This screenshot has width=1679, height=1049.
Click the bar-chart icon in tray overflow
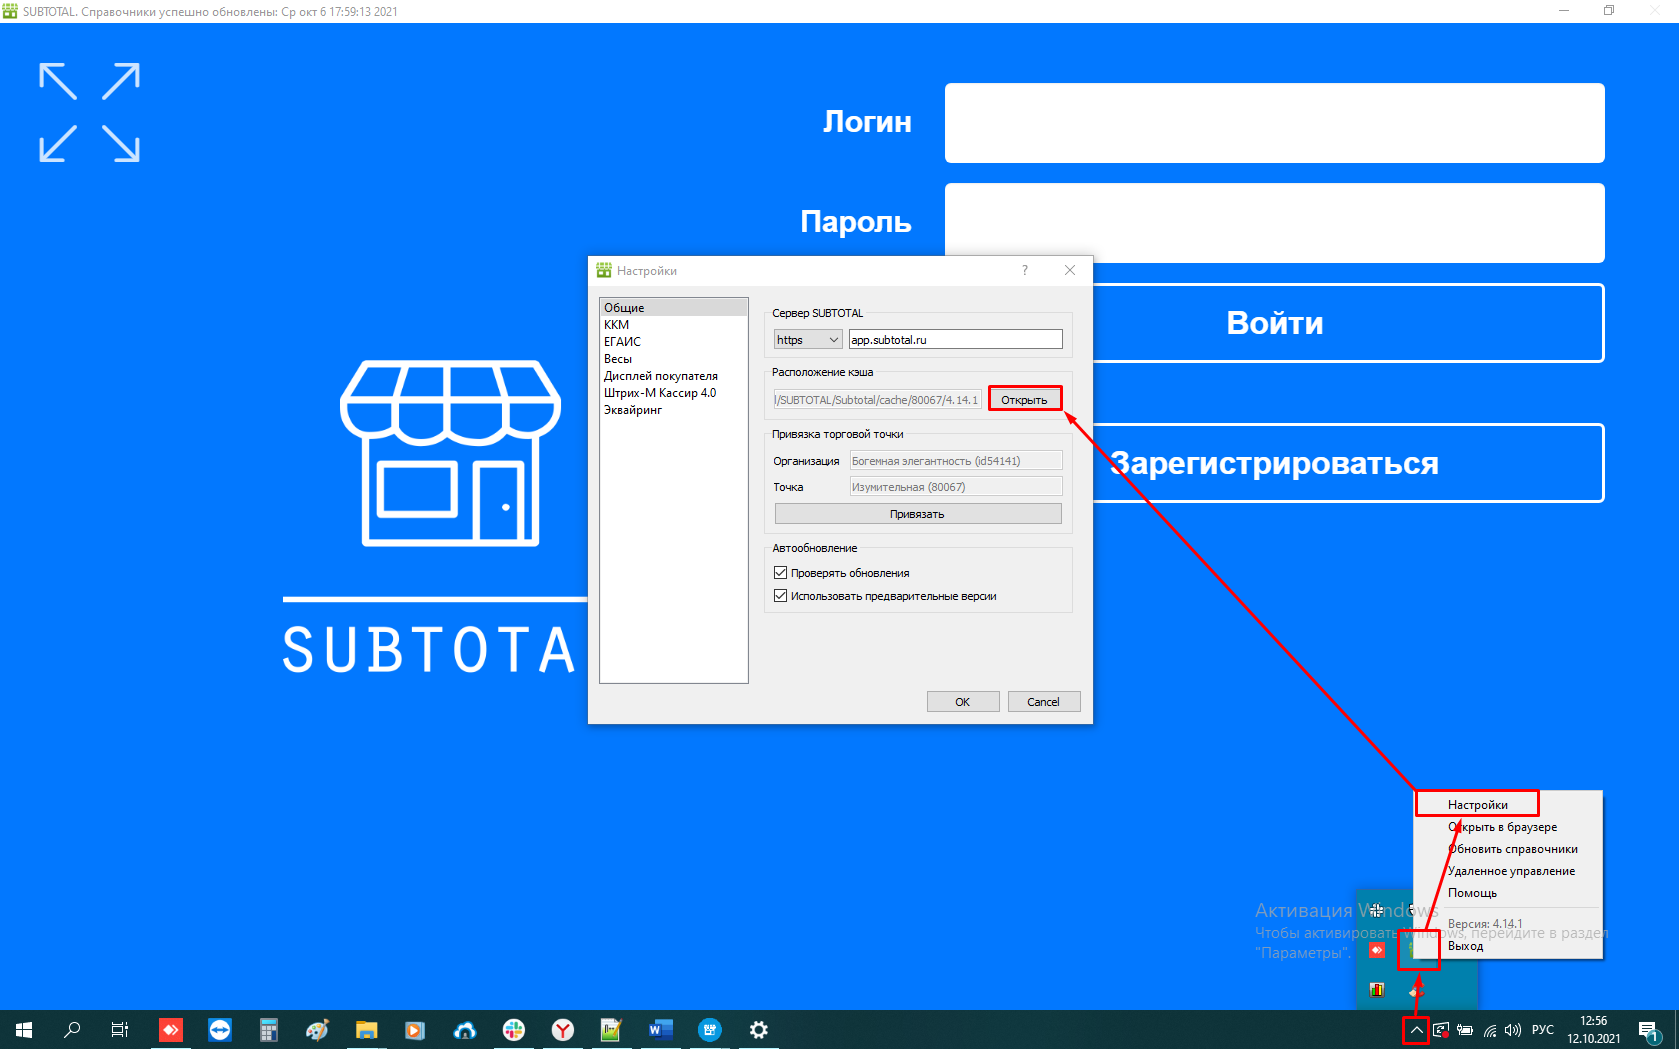(x=1377, y=989)
